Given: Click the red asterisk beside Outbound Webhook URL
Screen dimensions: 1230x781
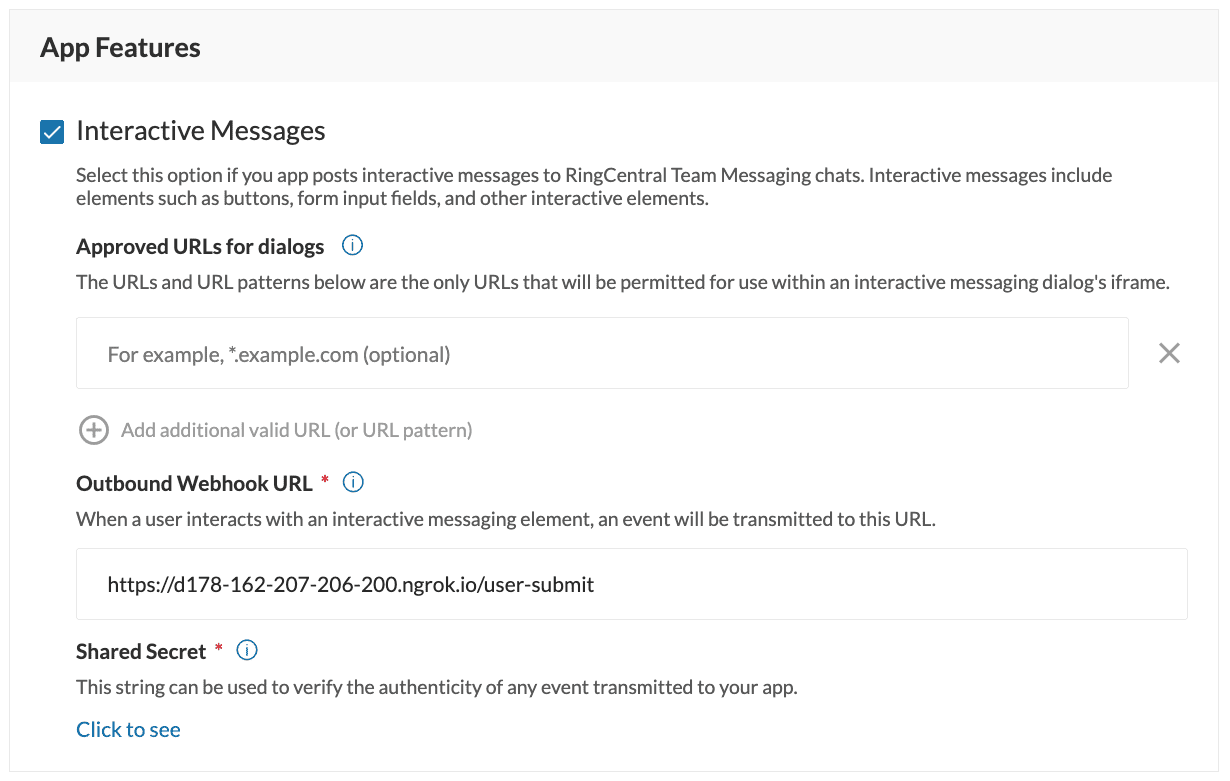Looking at the screenshot, I should tap(325, 482).
